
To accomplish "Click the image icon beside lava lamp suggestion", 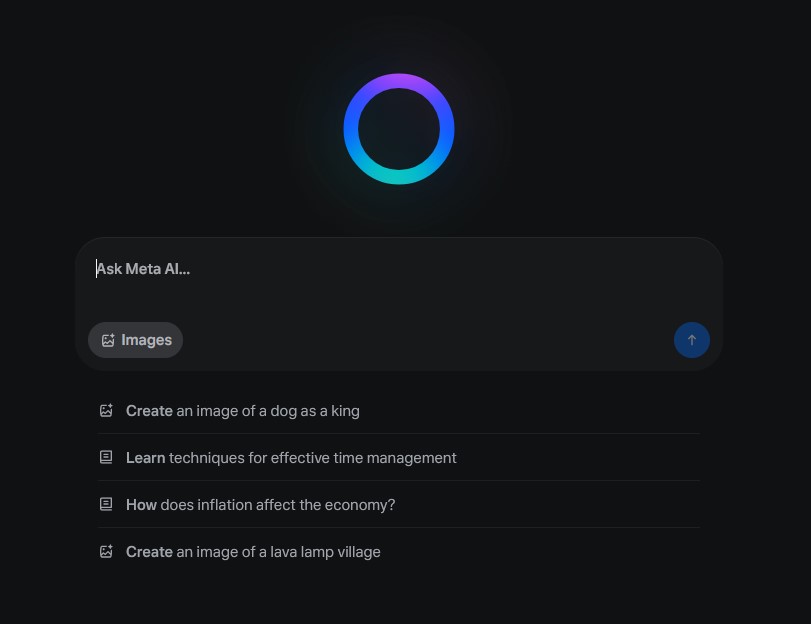I will [x=106, y=551].
